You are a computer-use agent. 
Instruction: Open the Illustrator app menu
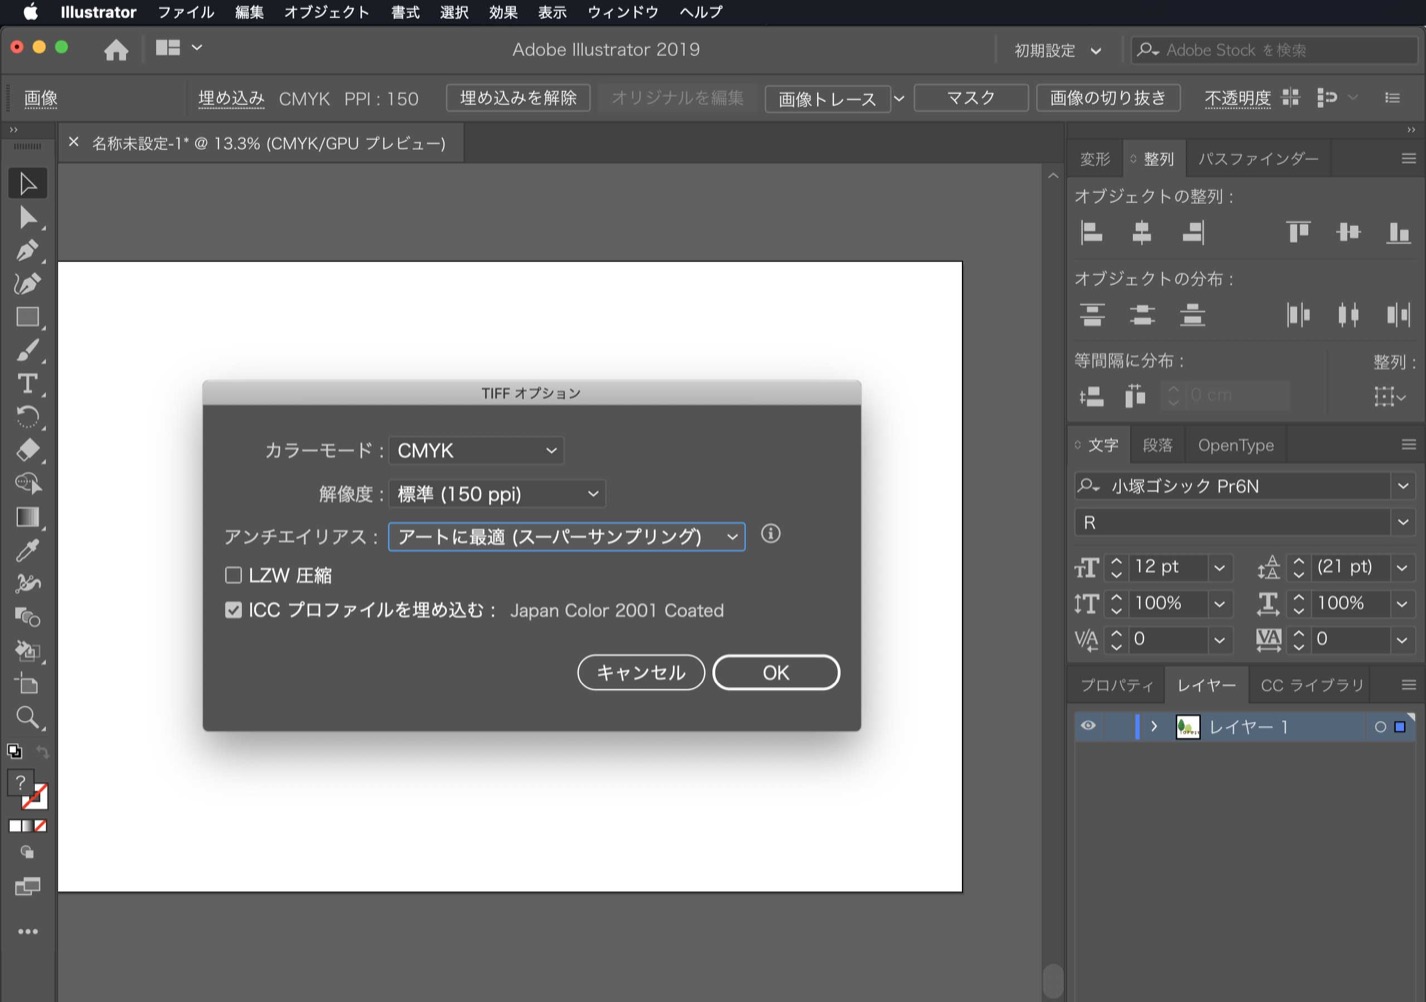(98, 12)
